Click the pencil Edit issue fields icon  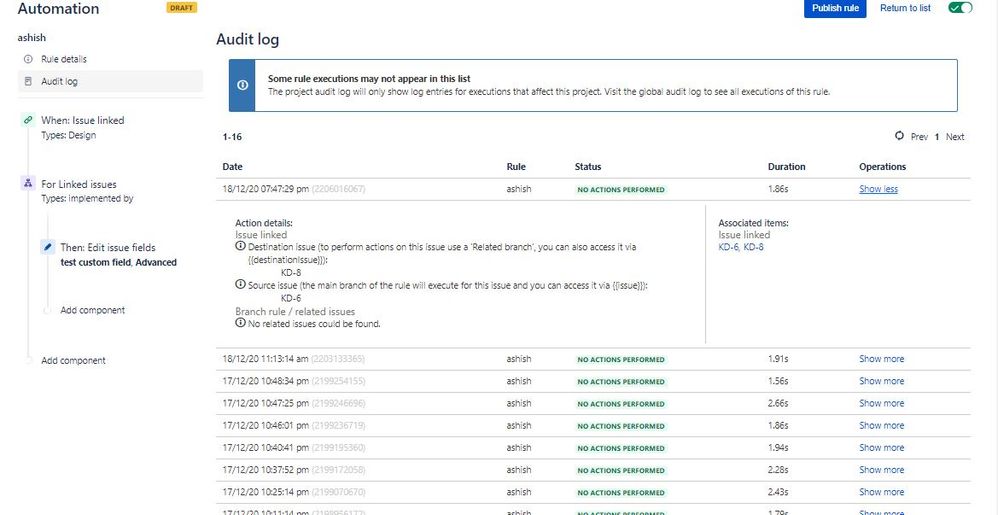[47, 247]
